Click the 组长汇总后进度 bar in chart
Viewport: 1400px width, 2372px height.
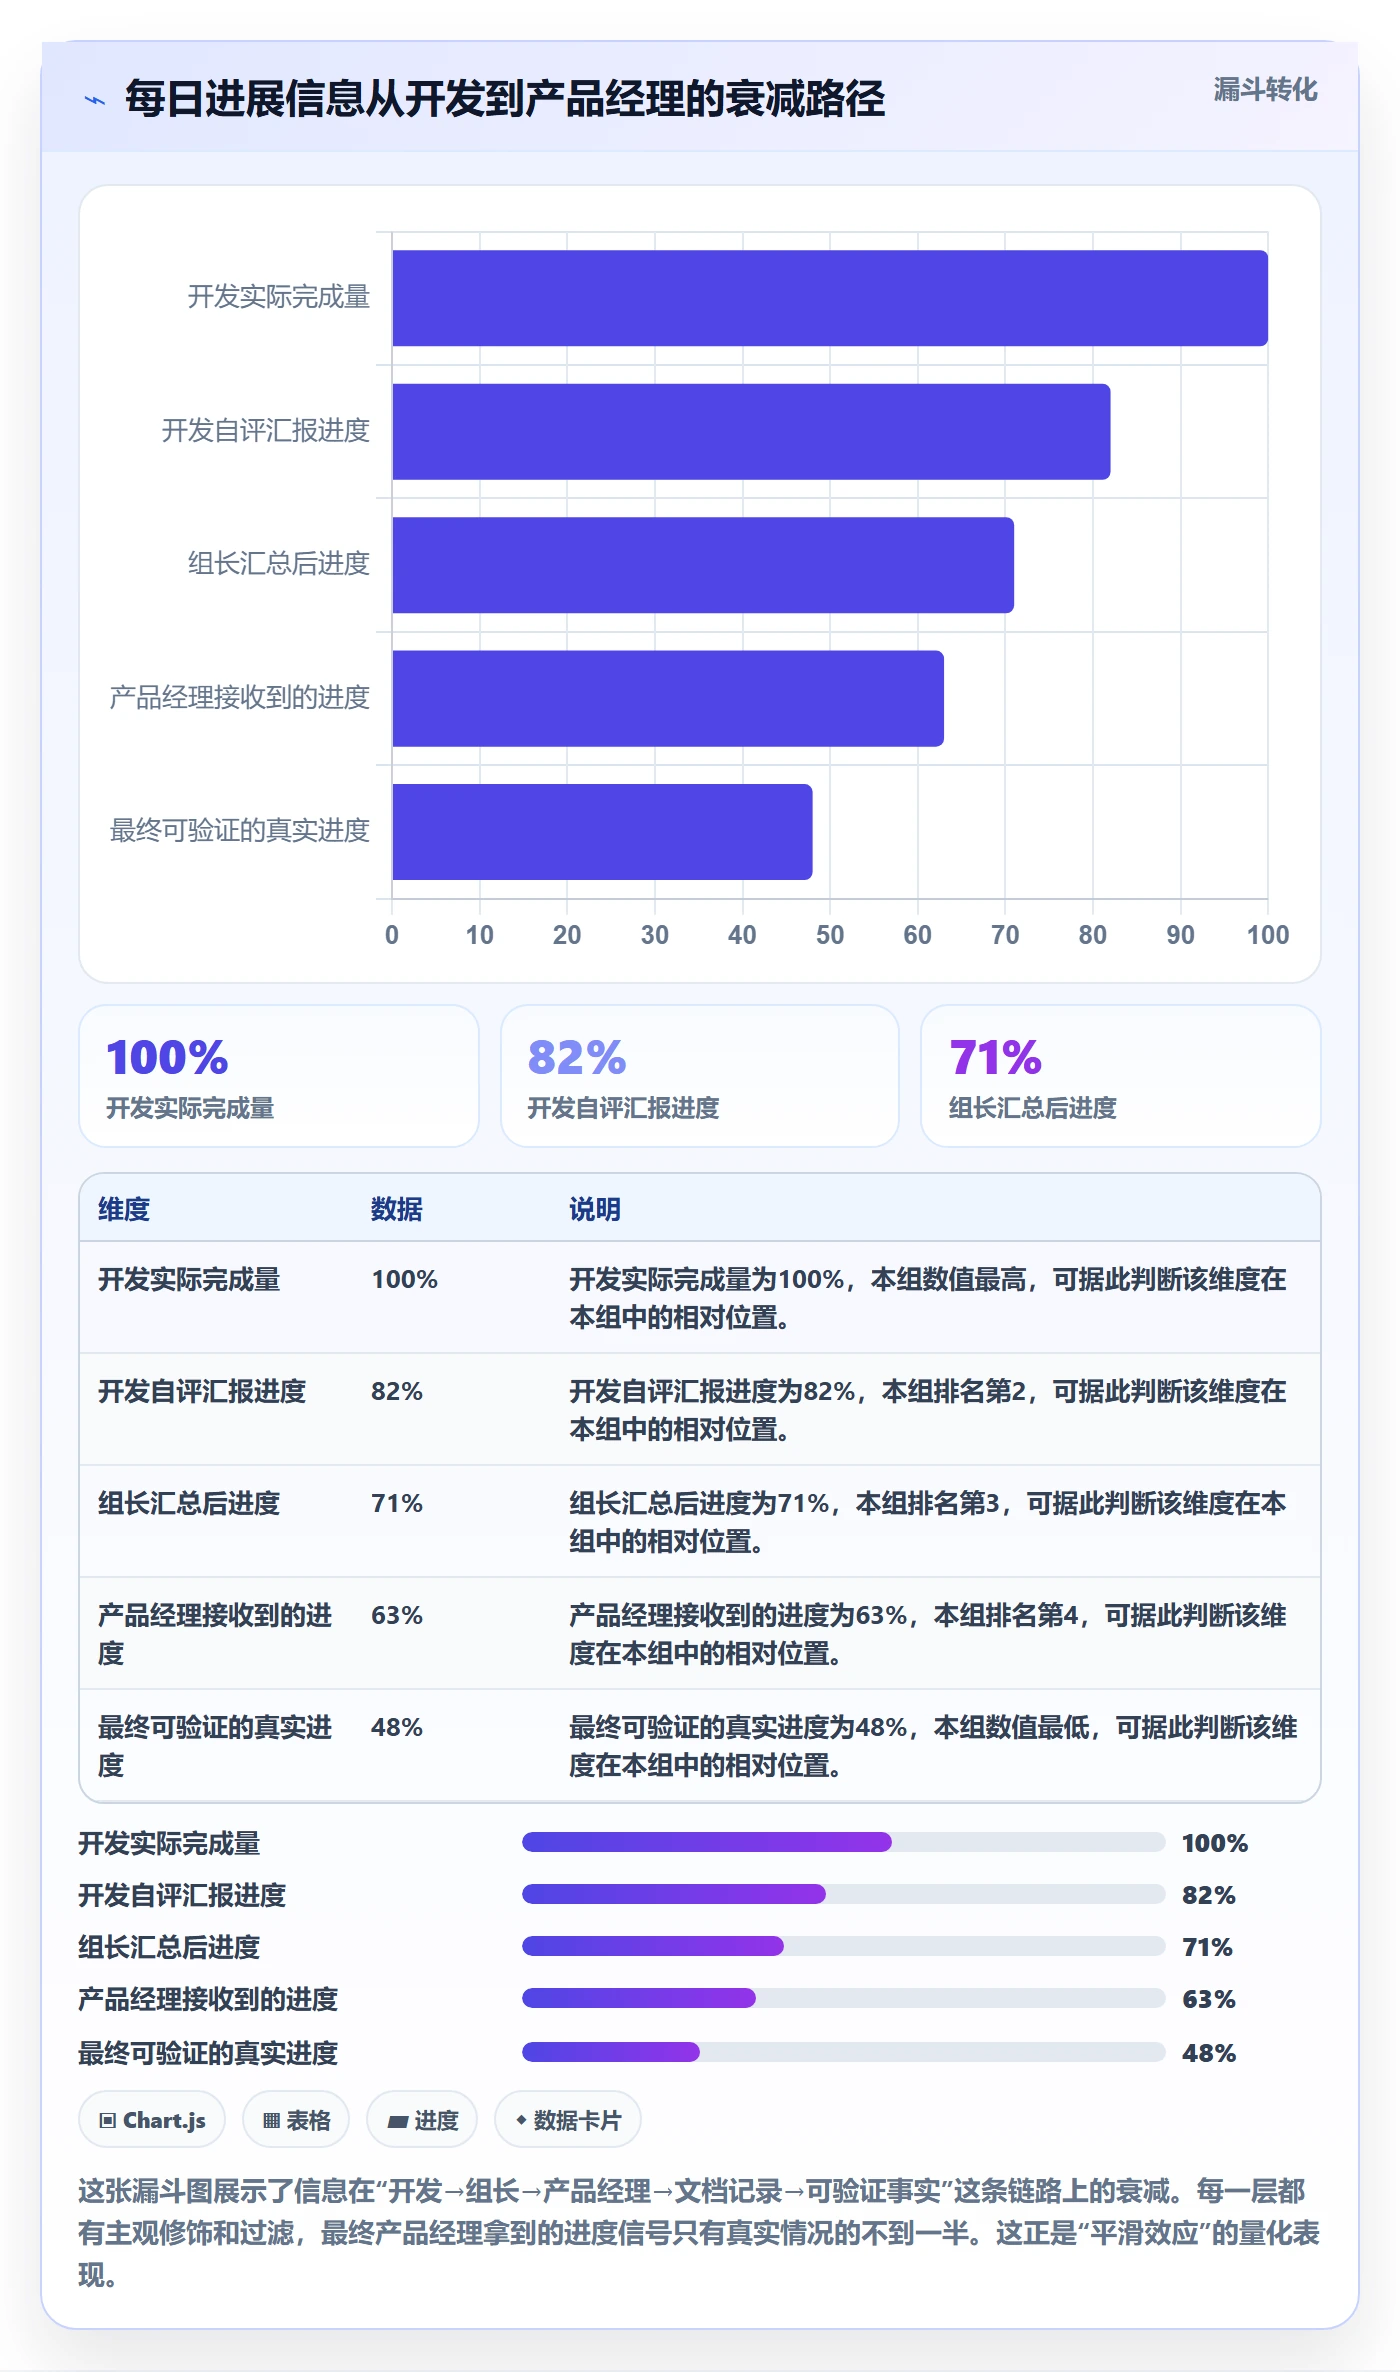(703, 565)
